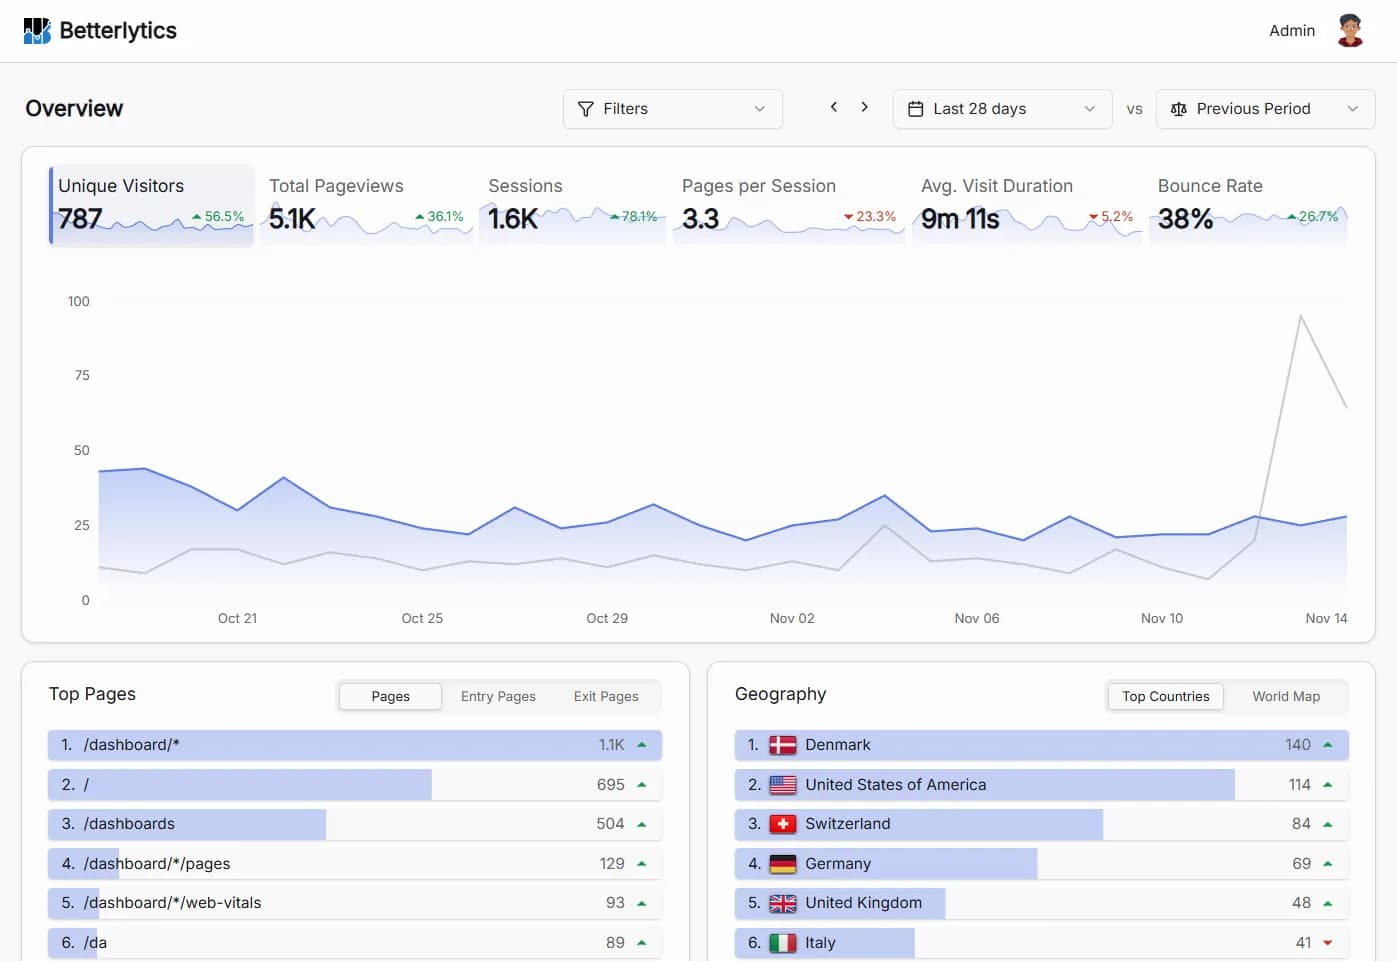1397x961 pixels.
Task: Click the calendar icon in the date picker
Action: [x=915, y=108]
